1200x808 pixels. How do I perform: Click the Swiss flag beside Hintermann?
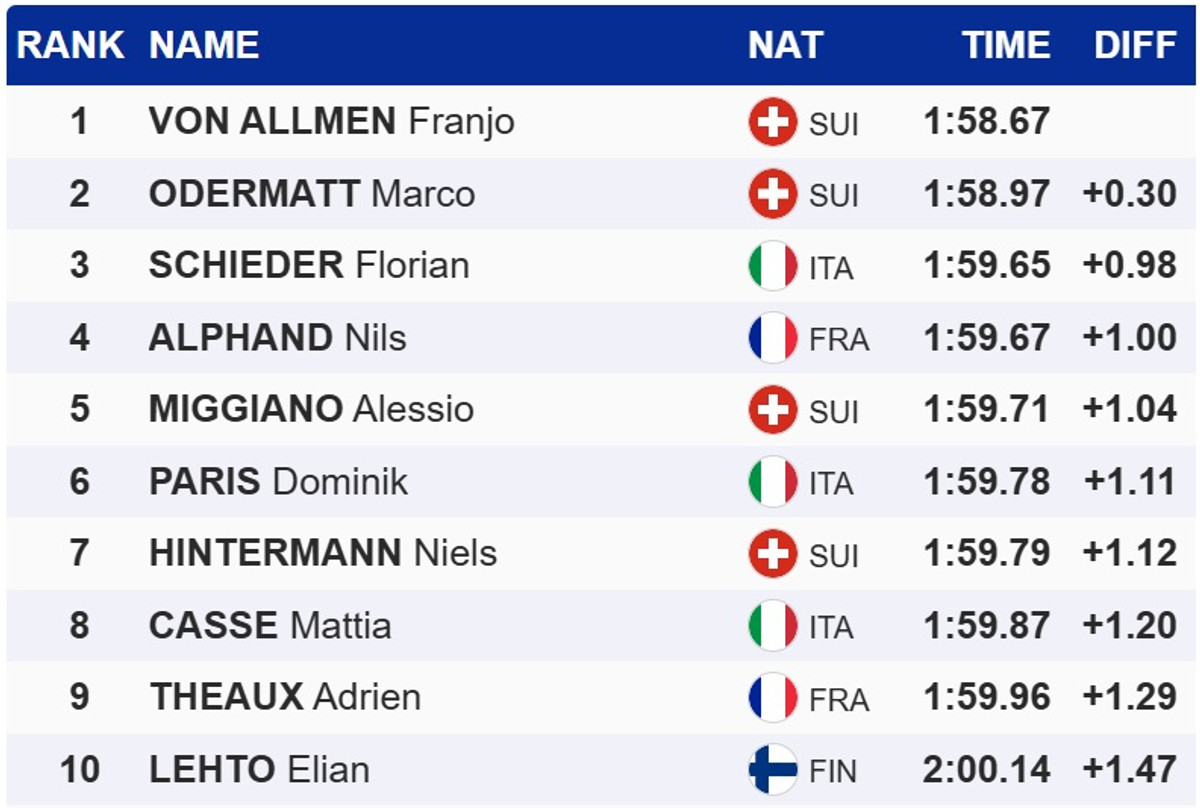pos(772,554)
